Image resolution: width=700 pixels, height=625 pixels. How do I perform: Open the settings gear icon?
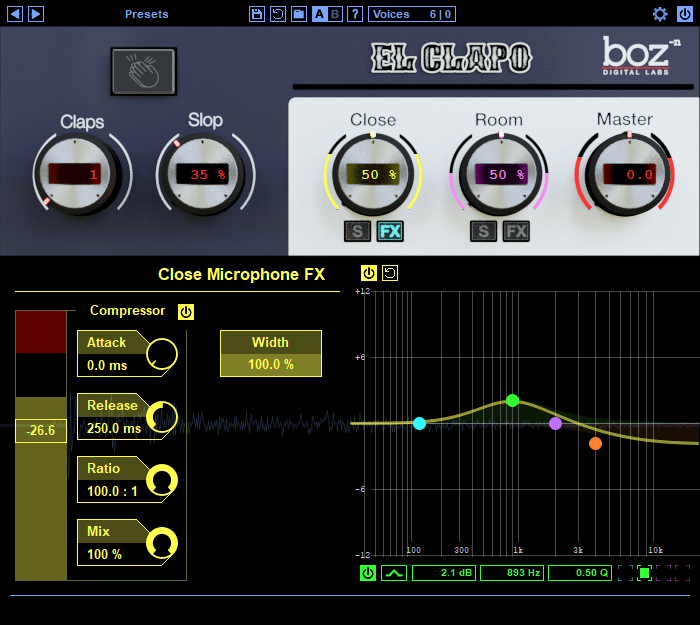click(660, 14)
